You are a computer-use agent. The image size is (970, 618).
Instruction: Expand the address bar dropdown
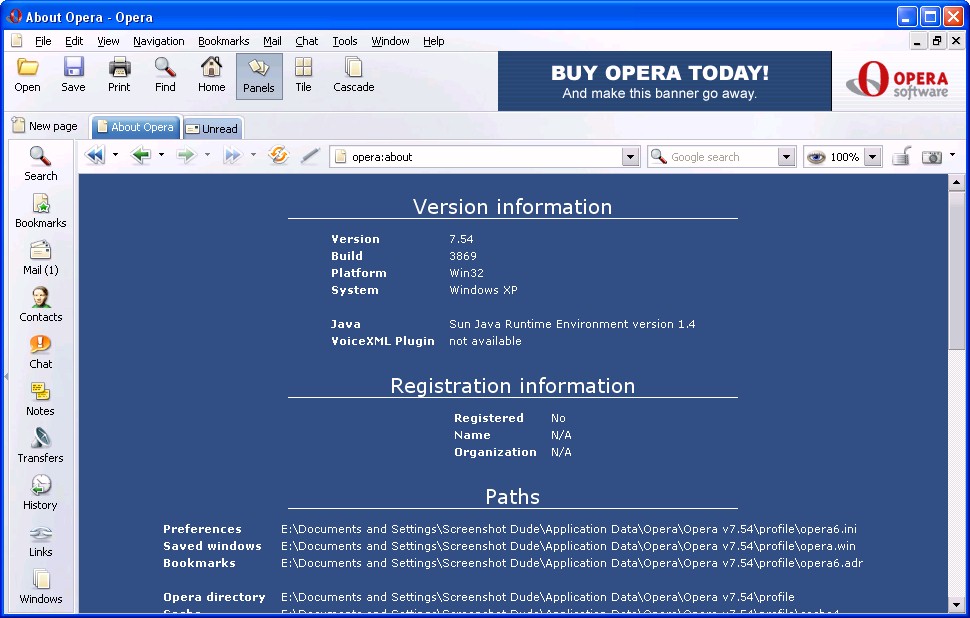click(x=630, y=157)
